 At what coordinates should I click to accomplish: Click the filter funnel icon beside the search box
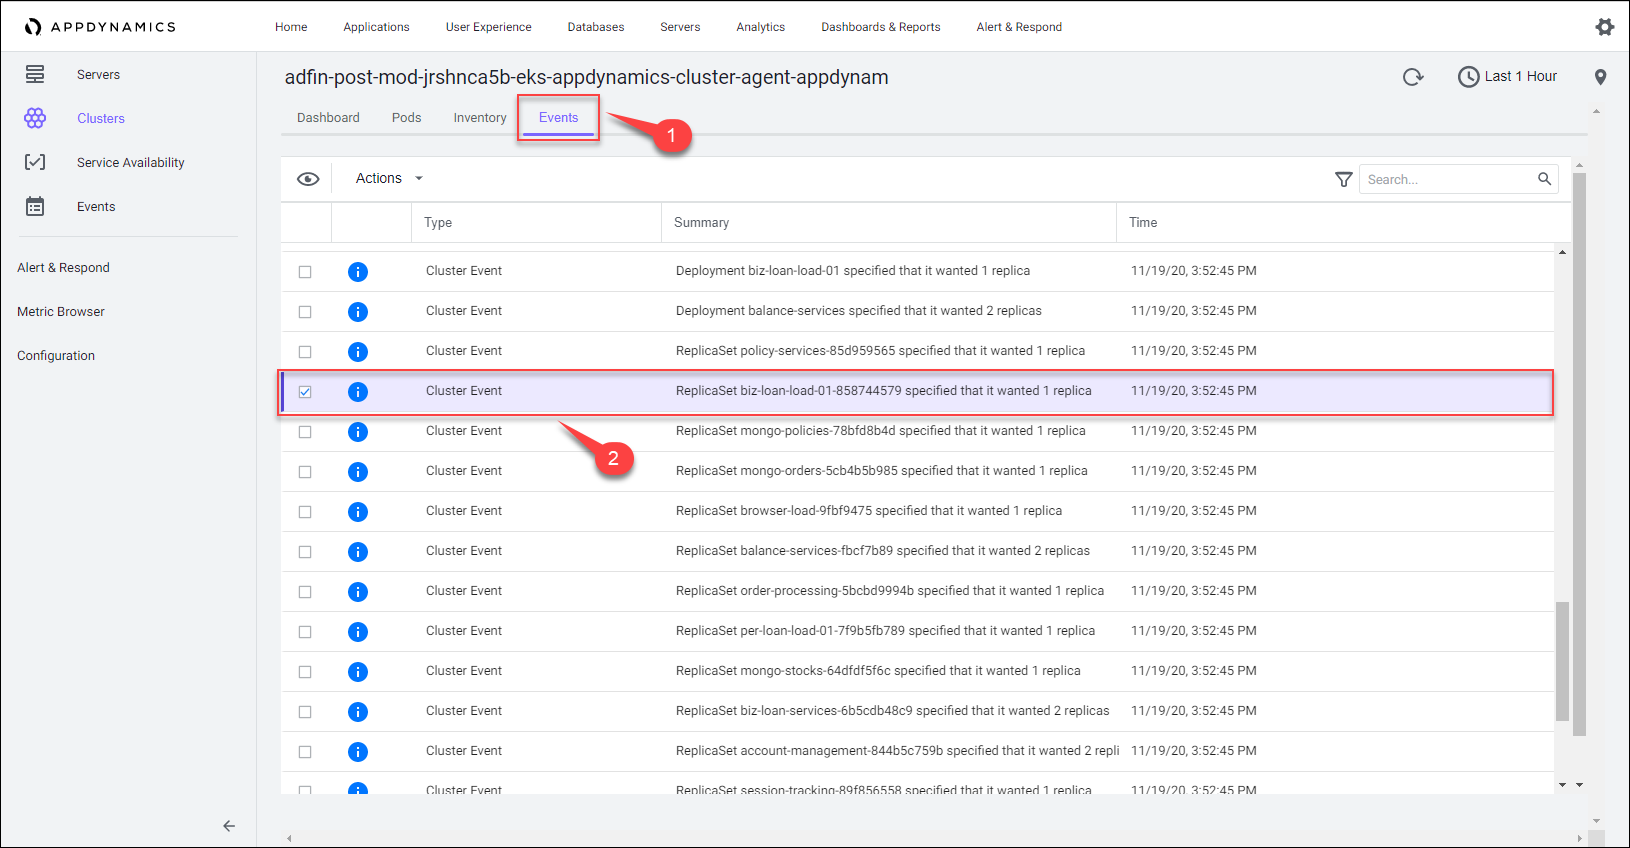(x=1343, y=179)
